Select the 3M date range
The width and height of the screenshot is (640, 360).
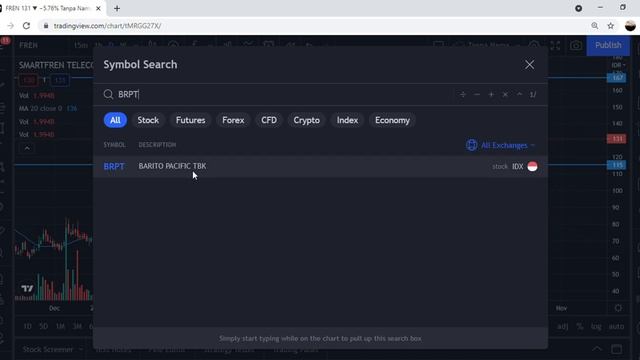[77, 326]
